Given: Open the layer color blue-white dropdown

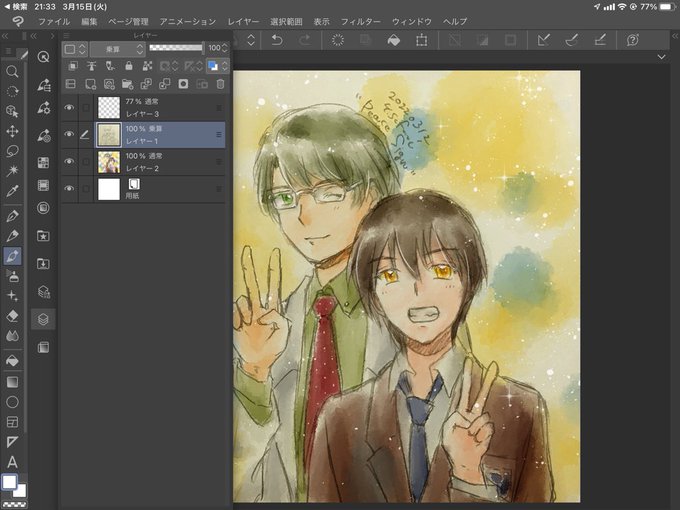Looking at the screenshot, I should click(217, 66).
